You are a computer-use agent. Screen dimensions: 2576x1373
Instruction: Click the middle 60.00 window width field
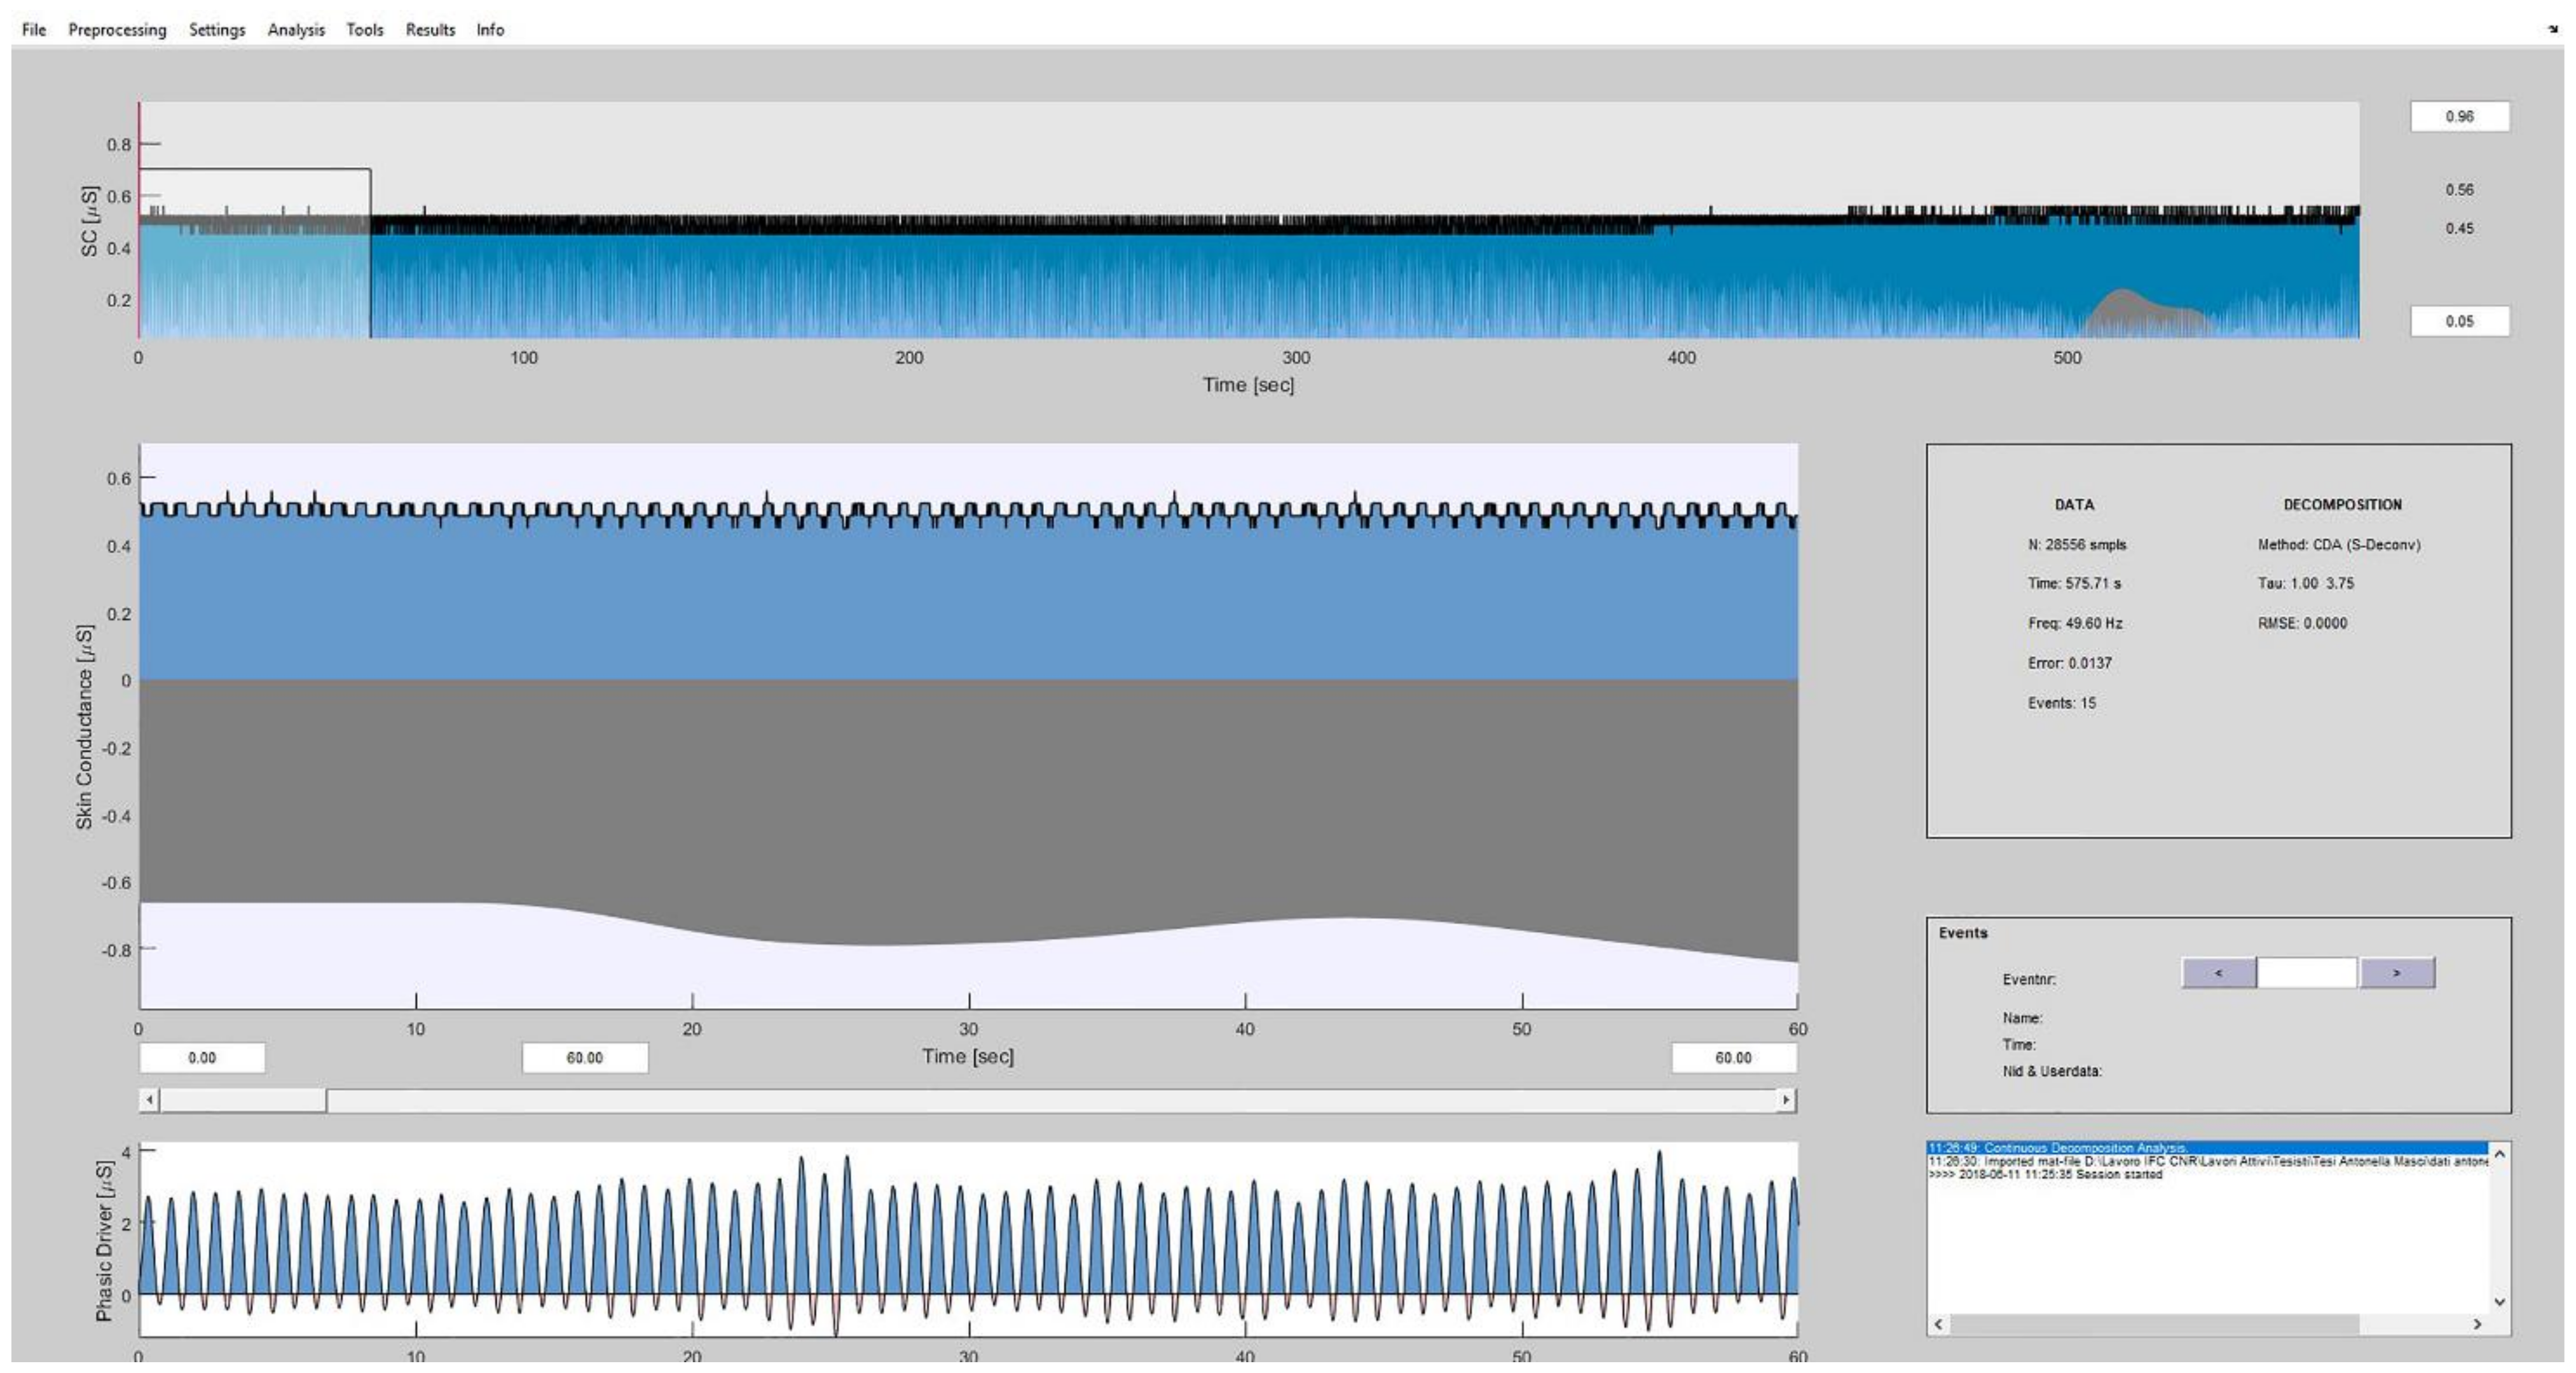tap(585, 1058)
